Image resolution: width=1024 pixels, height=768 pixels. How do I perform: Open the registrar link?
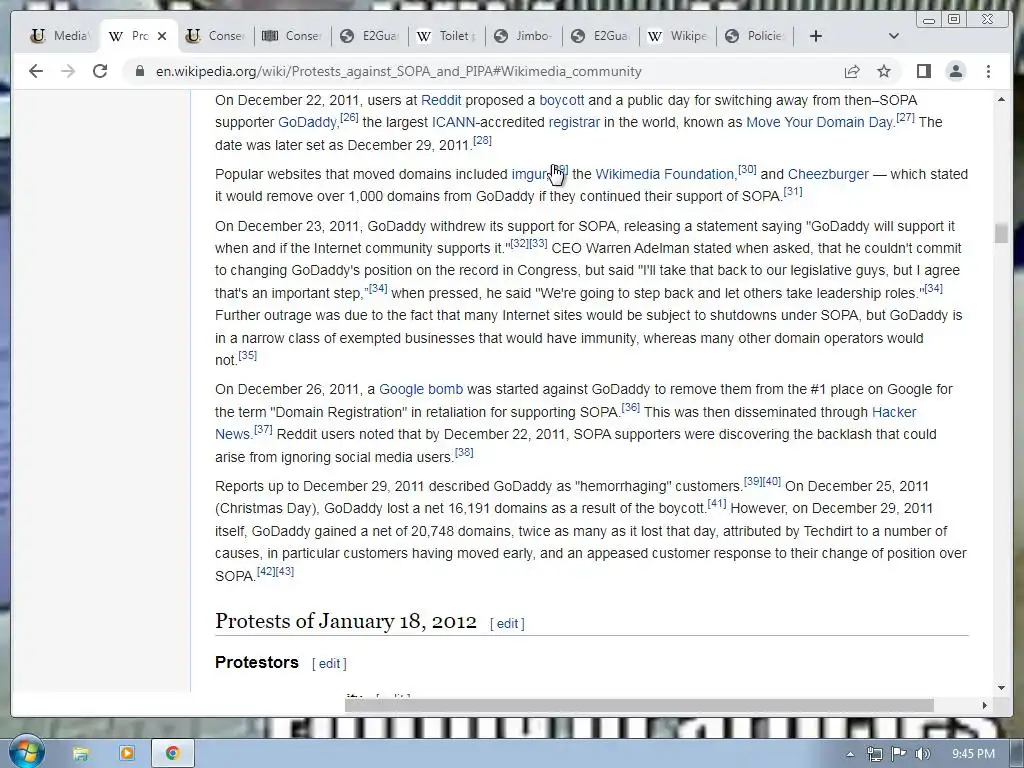point(574,122)
